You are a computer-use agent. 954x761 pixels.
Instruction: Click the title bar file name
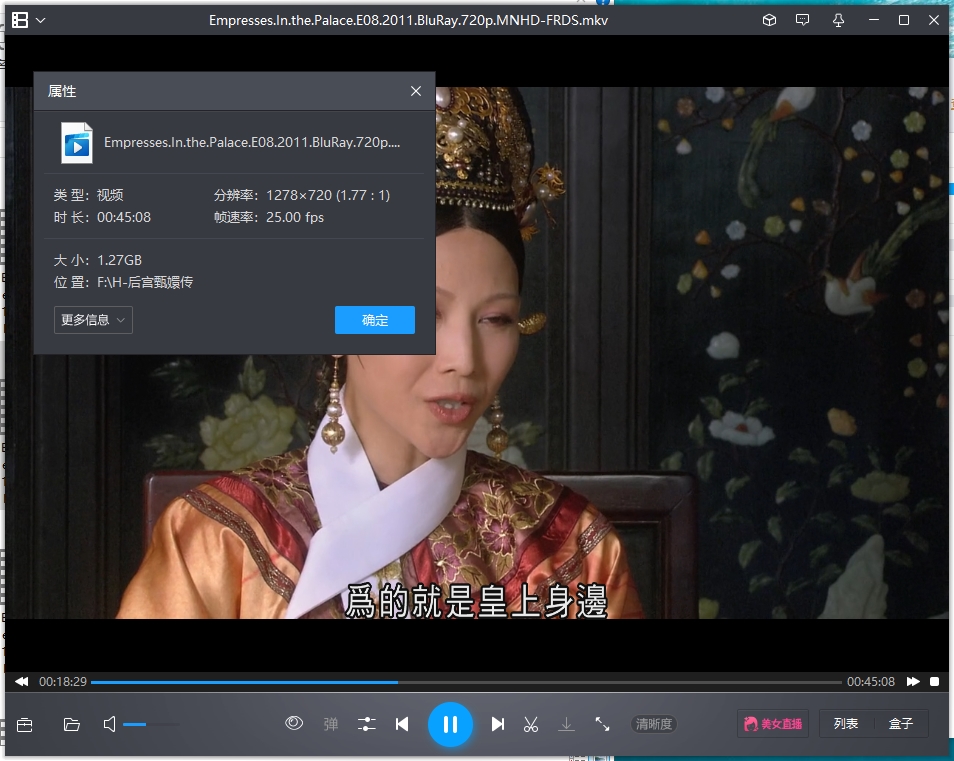click(x=408, y=20)
